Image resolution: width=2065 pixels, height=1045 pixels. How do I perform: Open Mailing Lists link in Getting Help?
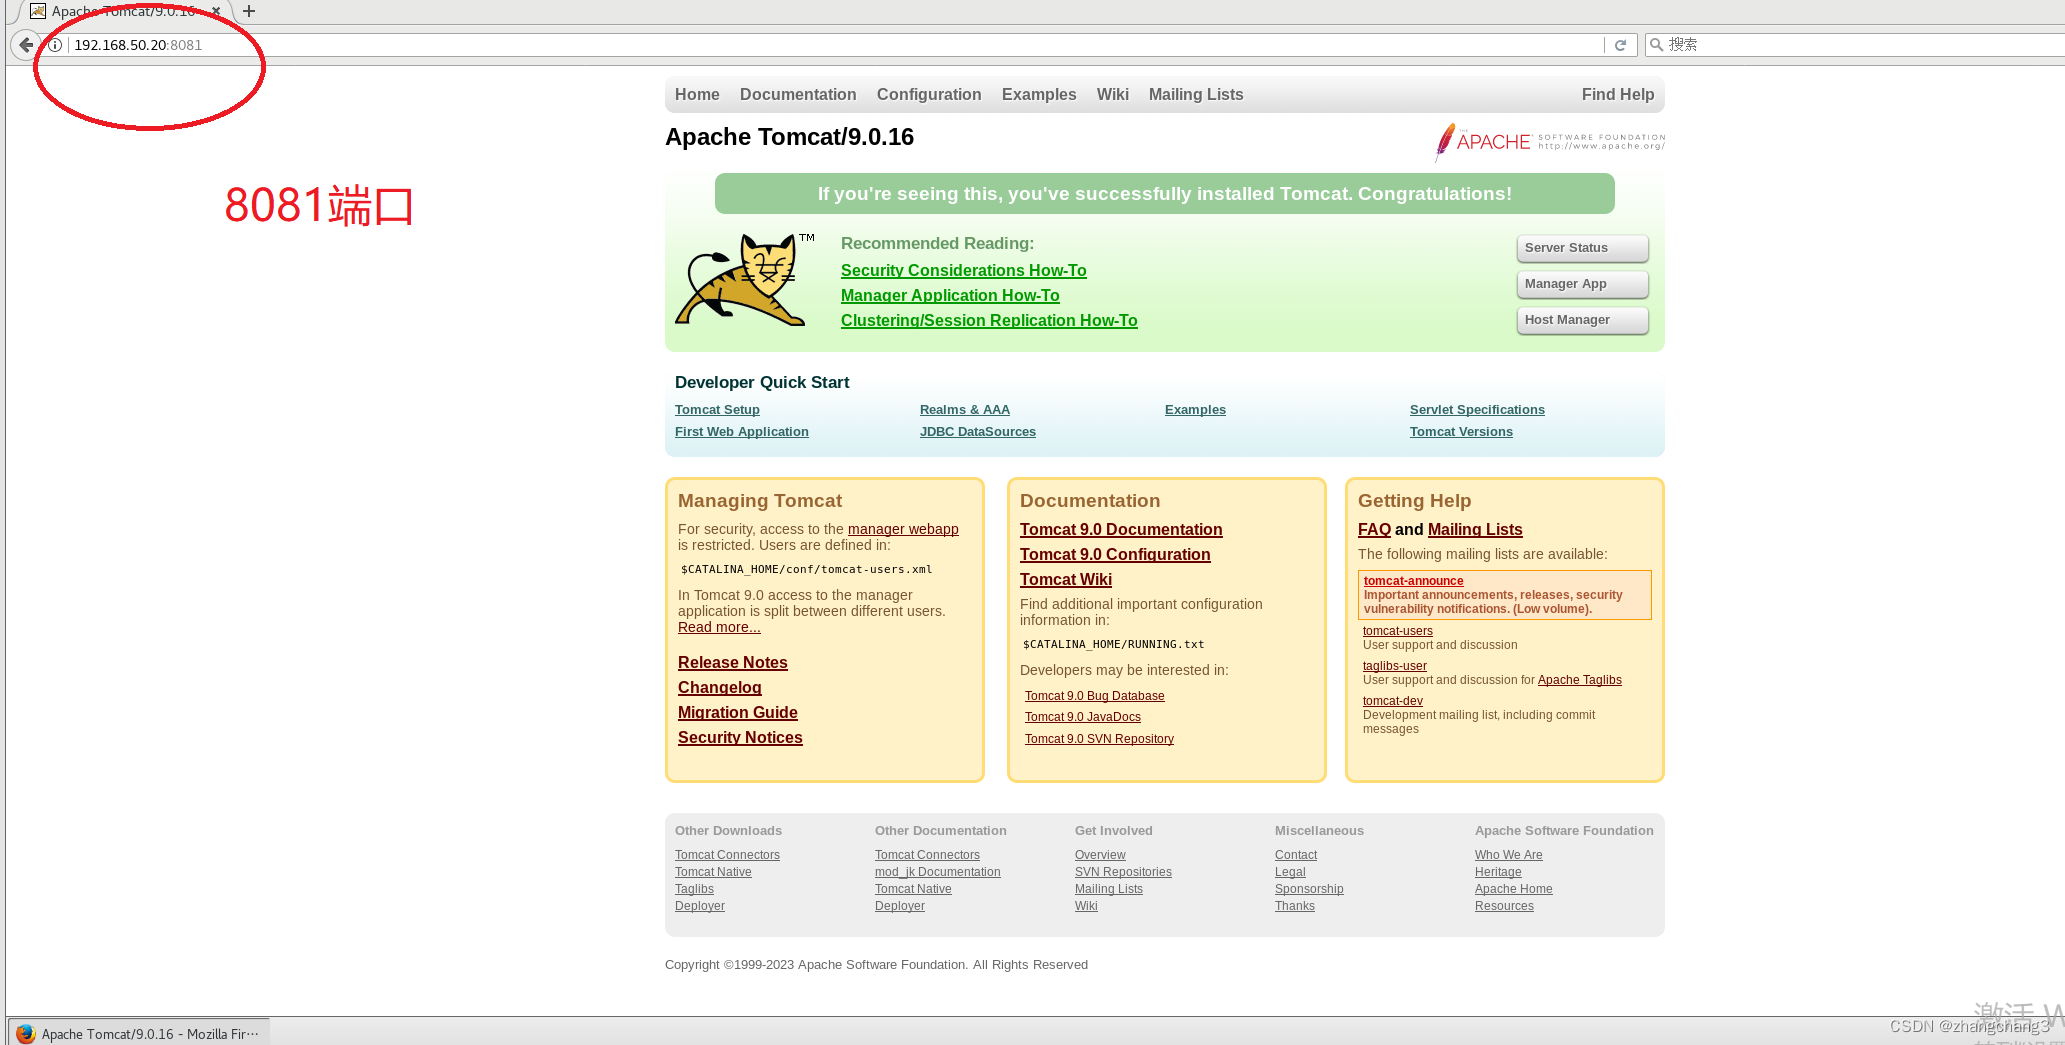(x=1475, y=529)
